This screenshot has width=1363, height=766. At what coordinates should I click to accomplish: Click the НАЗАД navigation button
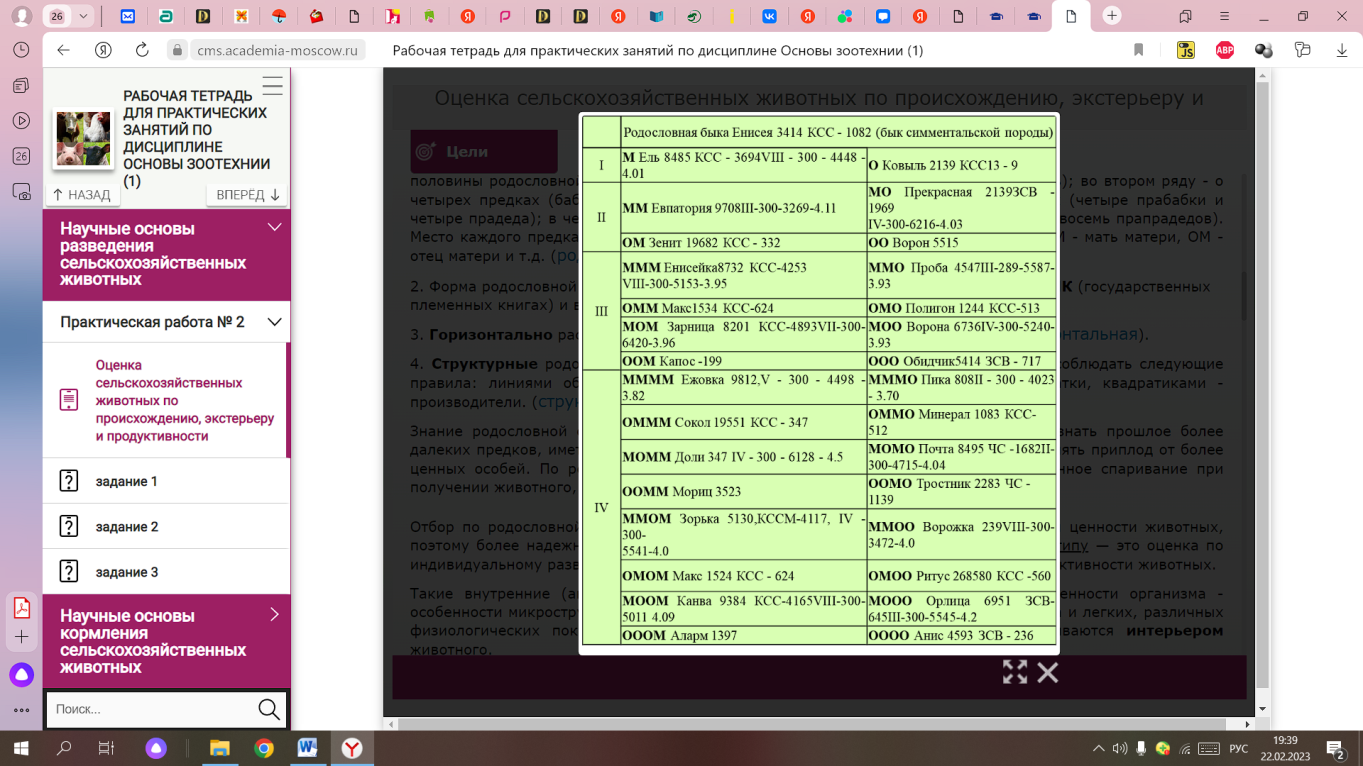[x=82, y=195]
